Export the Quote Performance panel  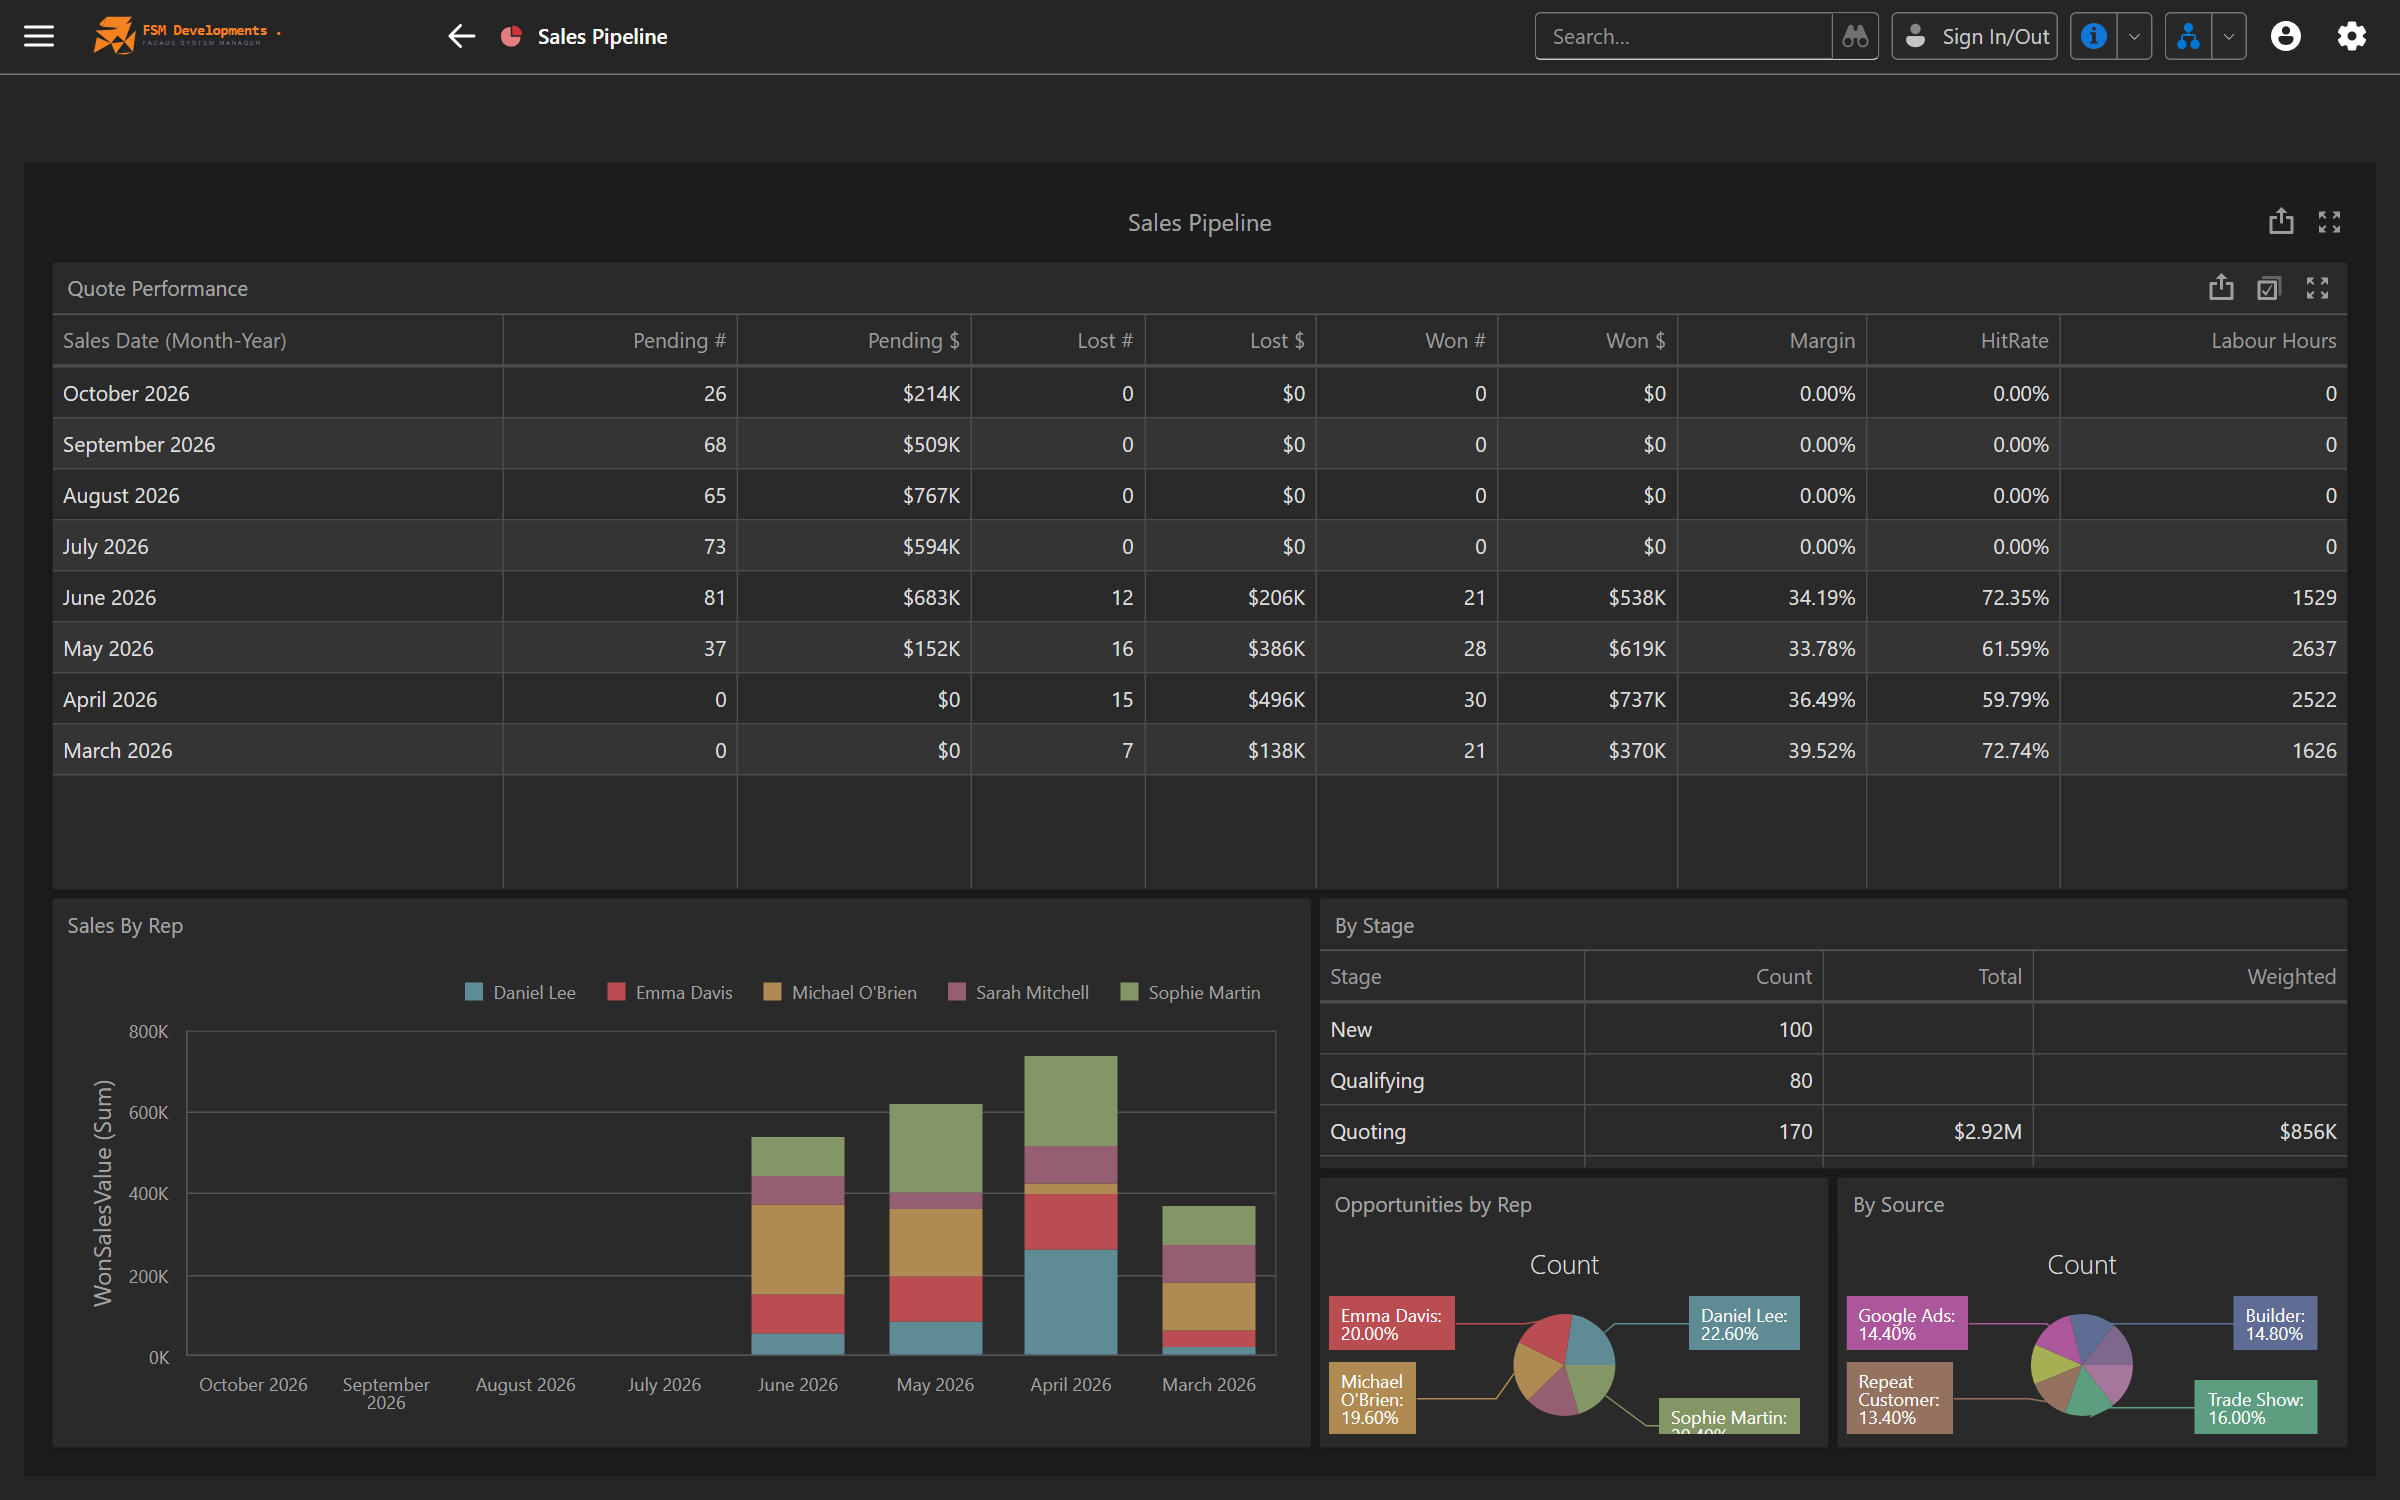click(x=2221, y=288)
